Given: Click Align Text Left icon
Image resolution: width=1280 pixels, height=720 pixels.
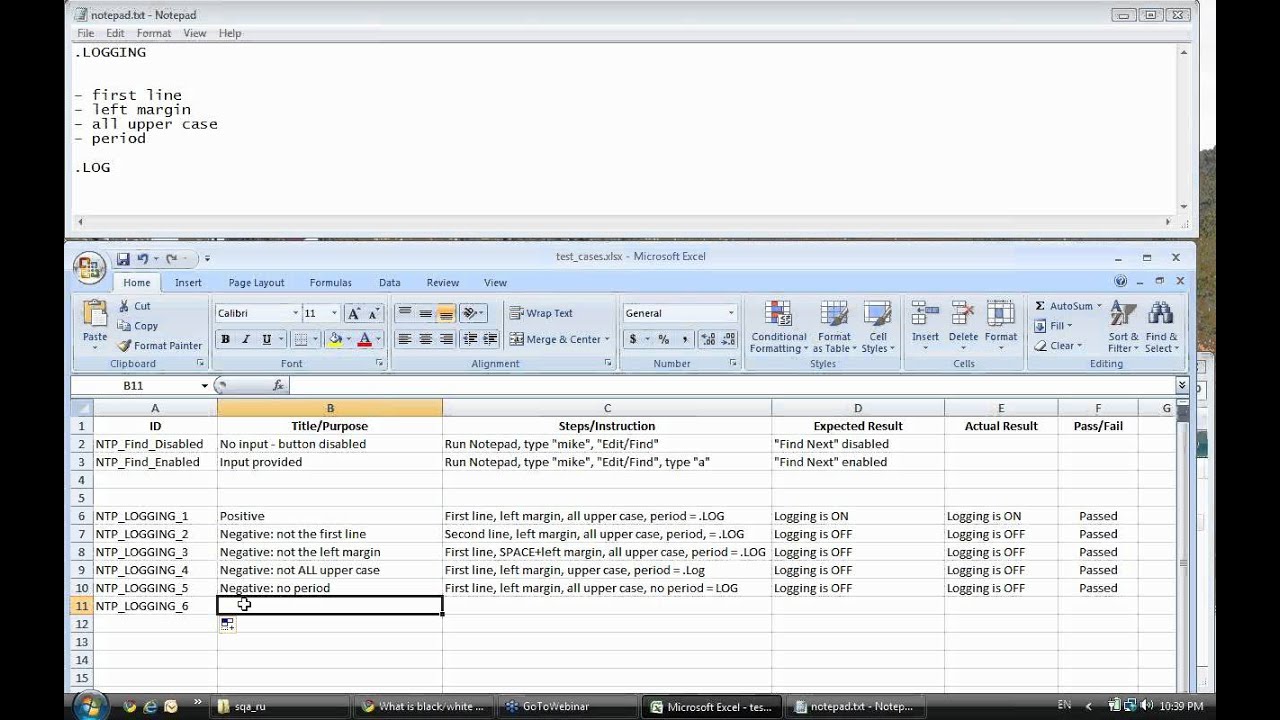Looking at the screenshot, I should [405, 339].
